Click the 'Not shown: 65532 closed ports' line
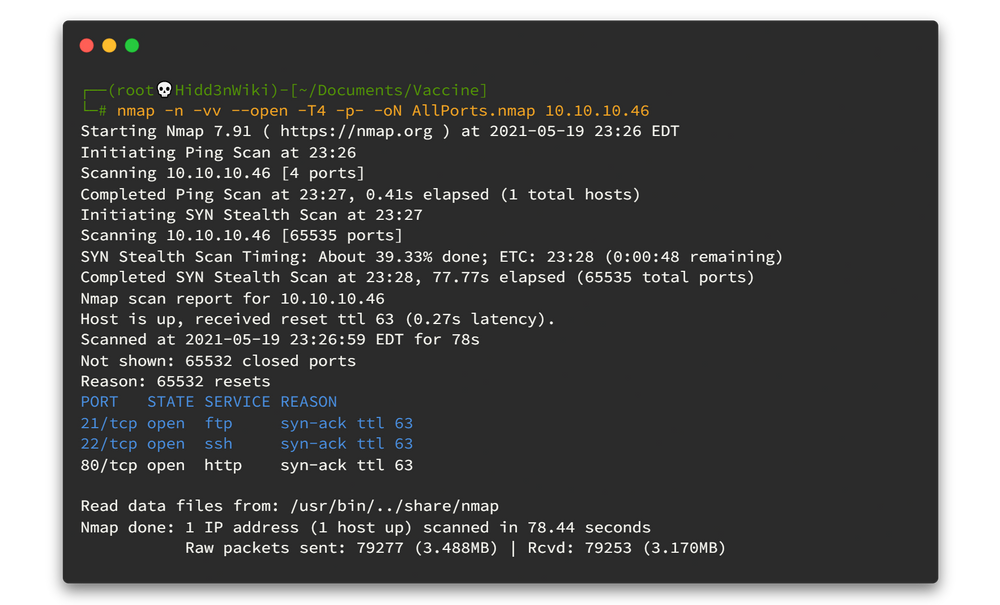1000x605 pixels. [218, 360]
